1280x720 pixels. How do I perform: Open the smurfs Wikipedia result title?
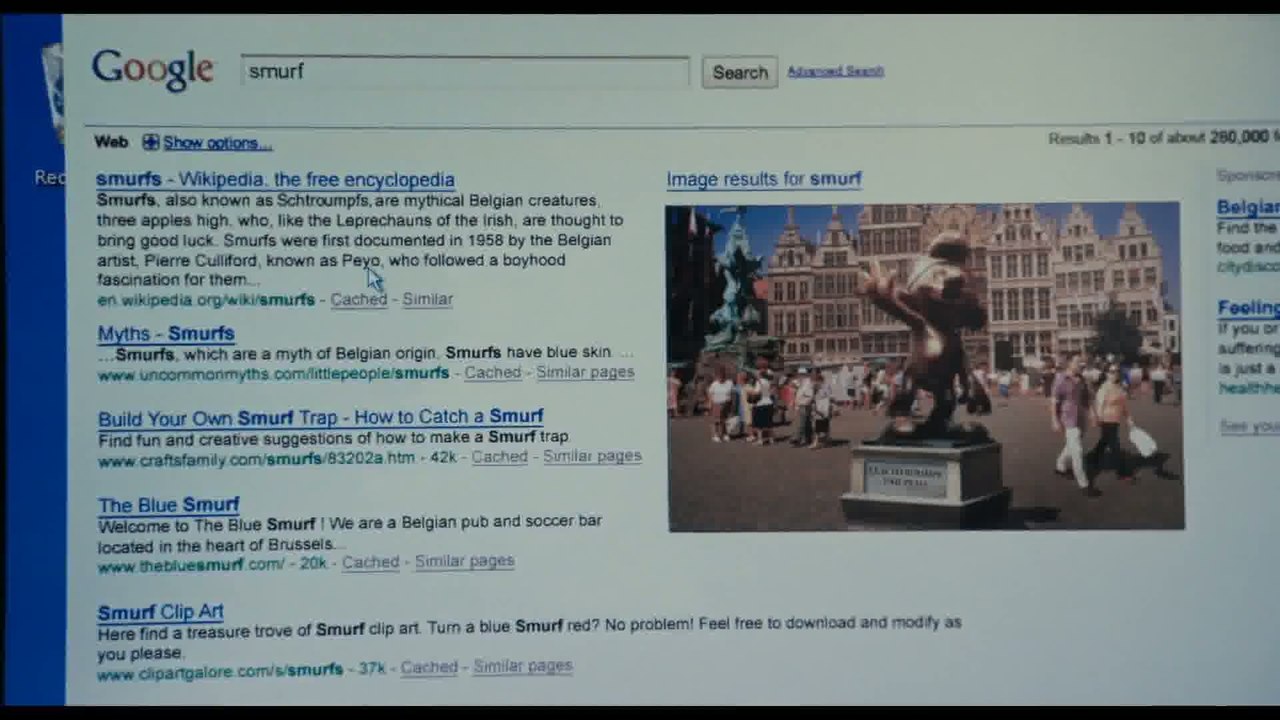pos(275,180)
